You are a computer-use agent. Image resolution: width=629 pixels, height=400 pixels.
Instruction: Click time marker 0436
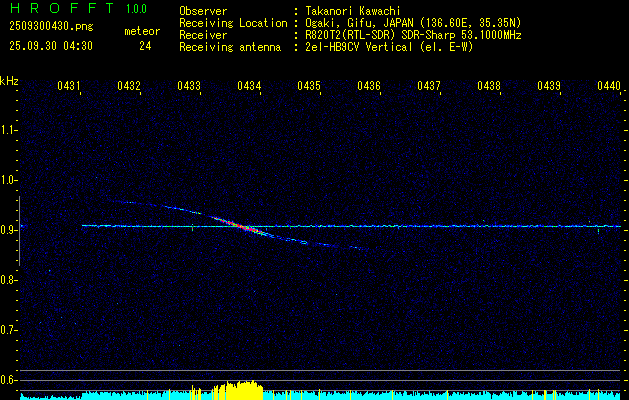click(369, 86)
